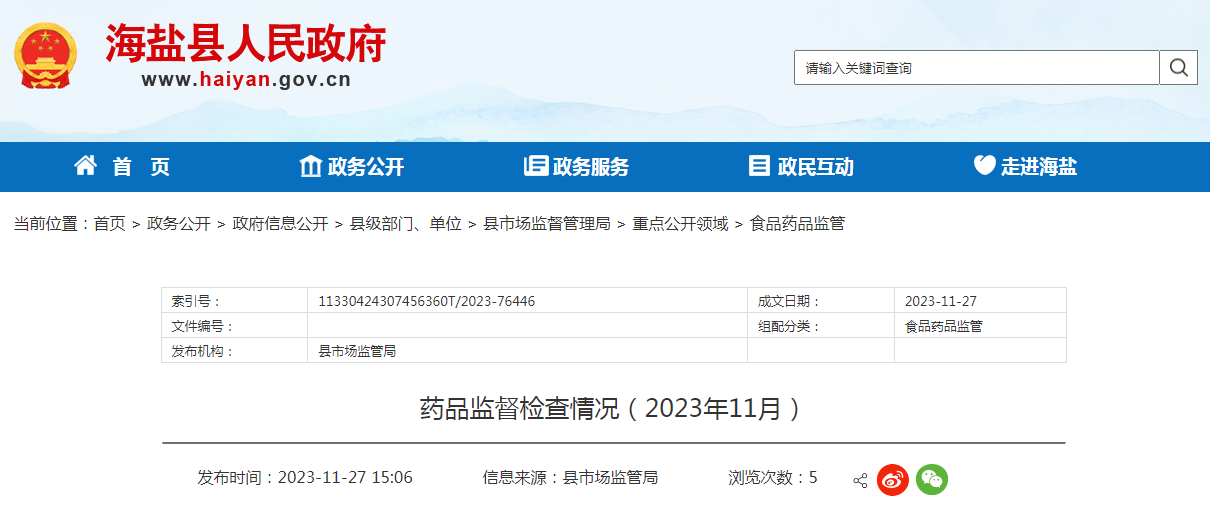Open the 政务服务 navigation menu item
Viewport: 1210px width, 509px height.
pos(577,167)
